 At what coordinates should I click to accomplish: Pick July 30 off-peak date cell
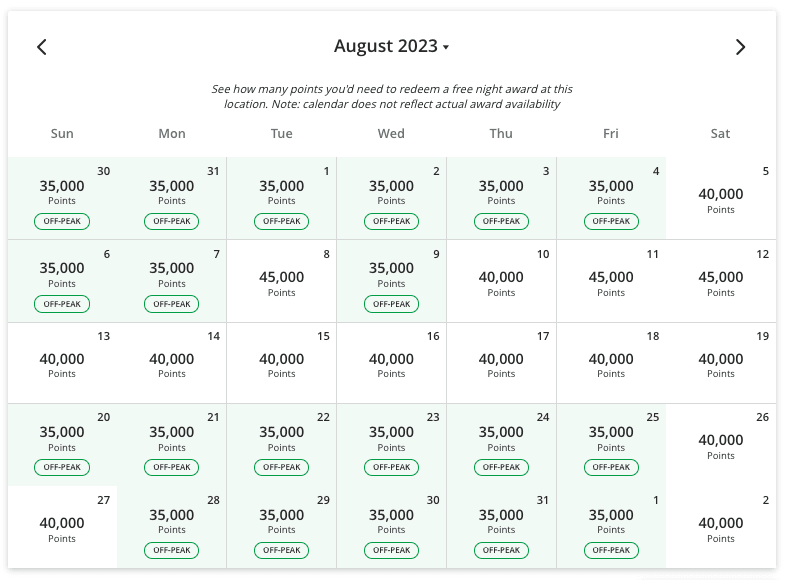(x=62, y=198)
